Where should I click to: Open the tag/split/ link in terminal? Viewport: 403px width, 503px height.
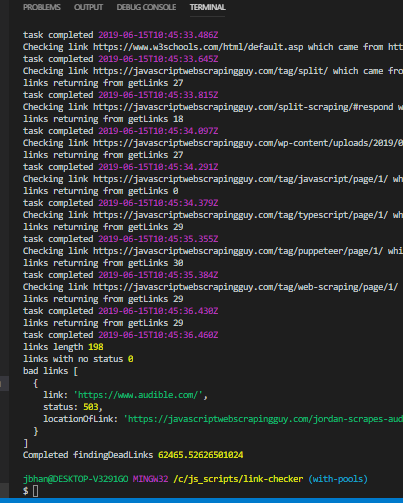210,71
